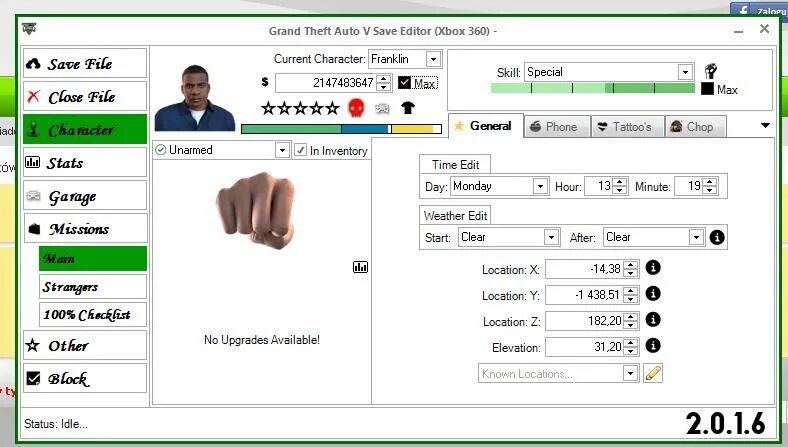
Task: Click the red X Close File icon
Action: click(x=33, y=96)
